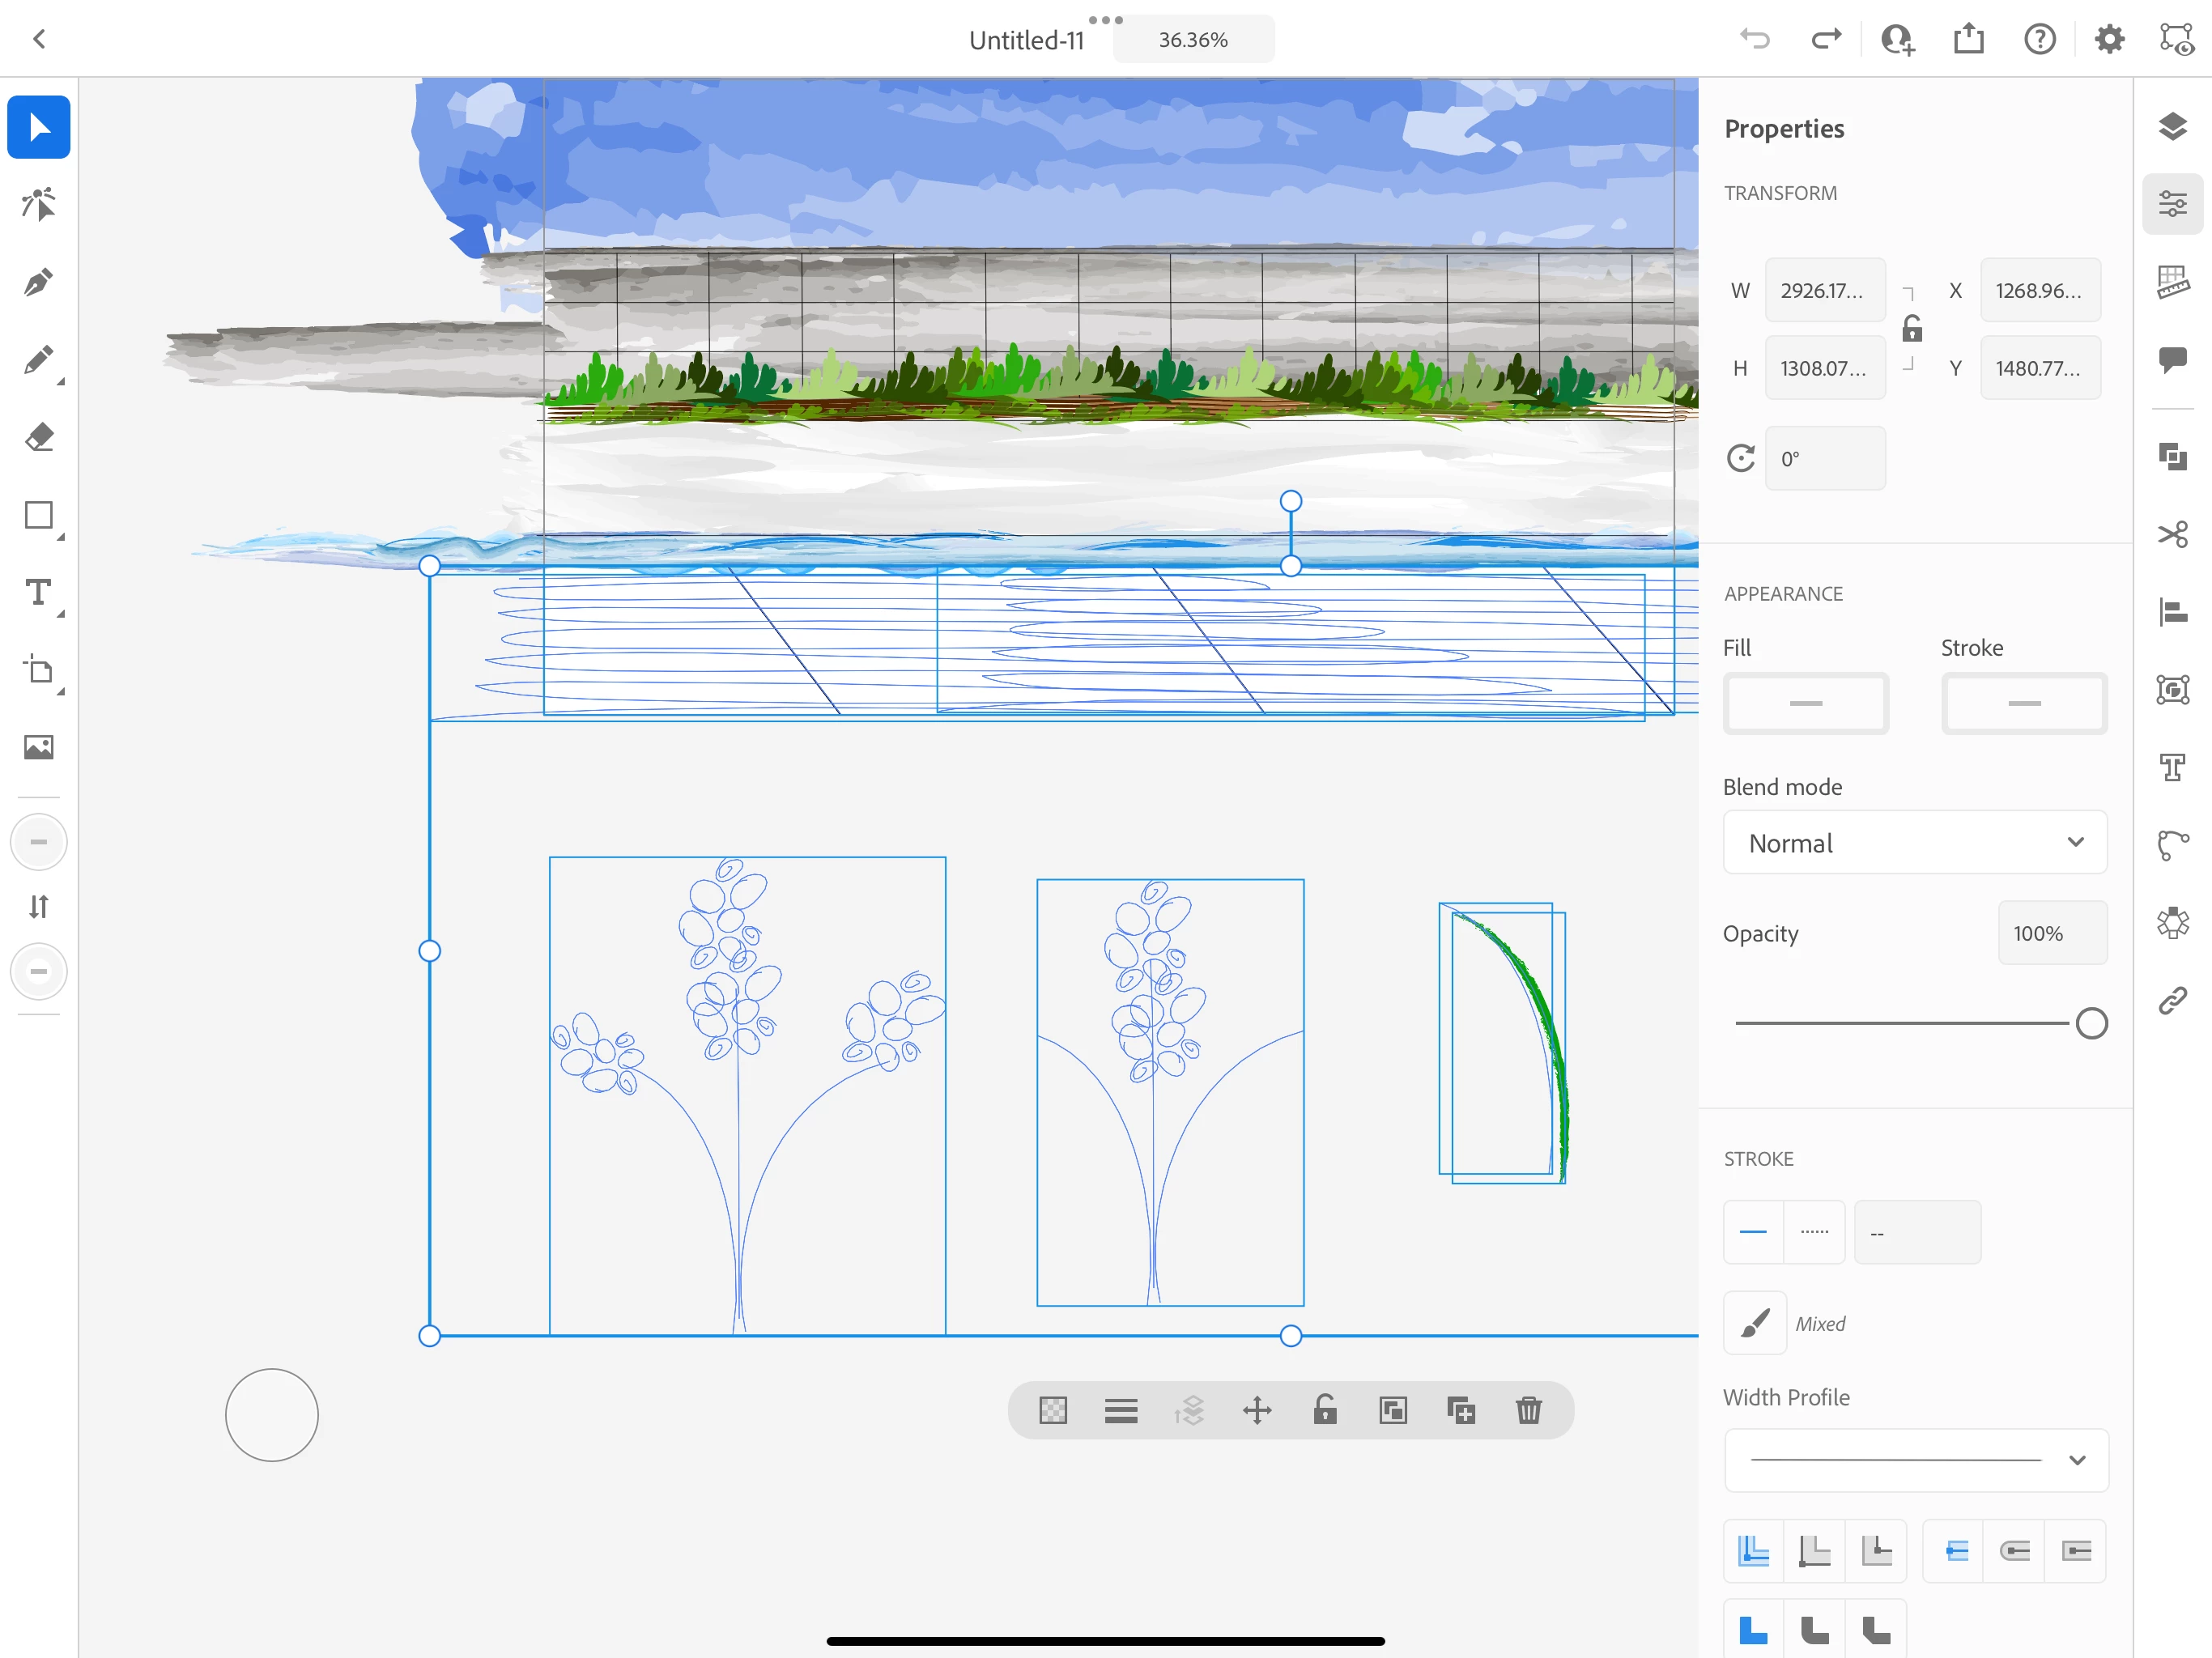Click the Opacity slider handle
The height and width of the screenshot is (1658, 2212).
click(2091, 1023)
